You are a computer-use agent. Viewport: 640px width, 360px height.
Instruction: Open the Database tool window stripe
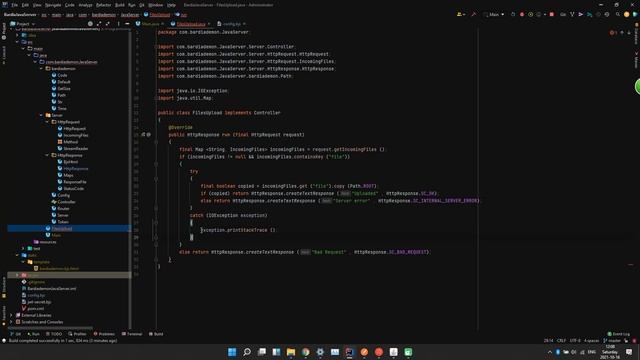[x=636, y=33]
